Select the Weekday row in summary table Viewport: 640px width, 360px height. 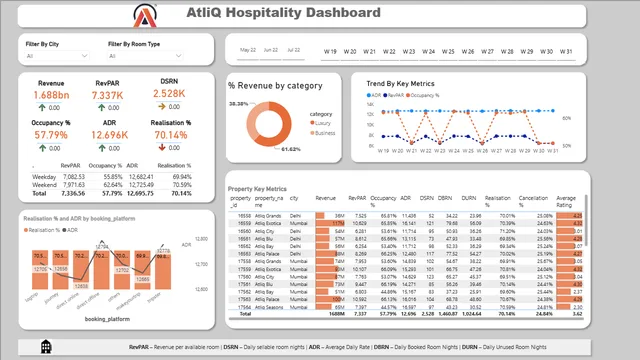[x=112, y=177]
